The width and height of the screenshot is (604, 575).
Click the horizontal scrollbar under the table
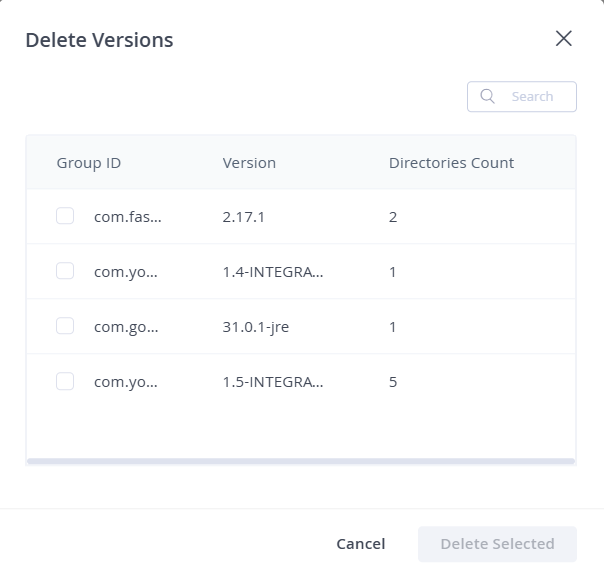301,461
